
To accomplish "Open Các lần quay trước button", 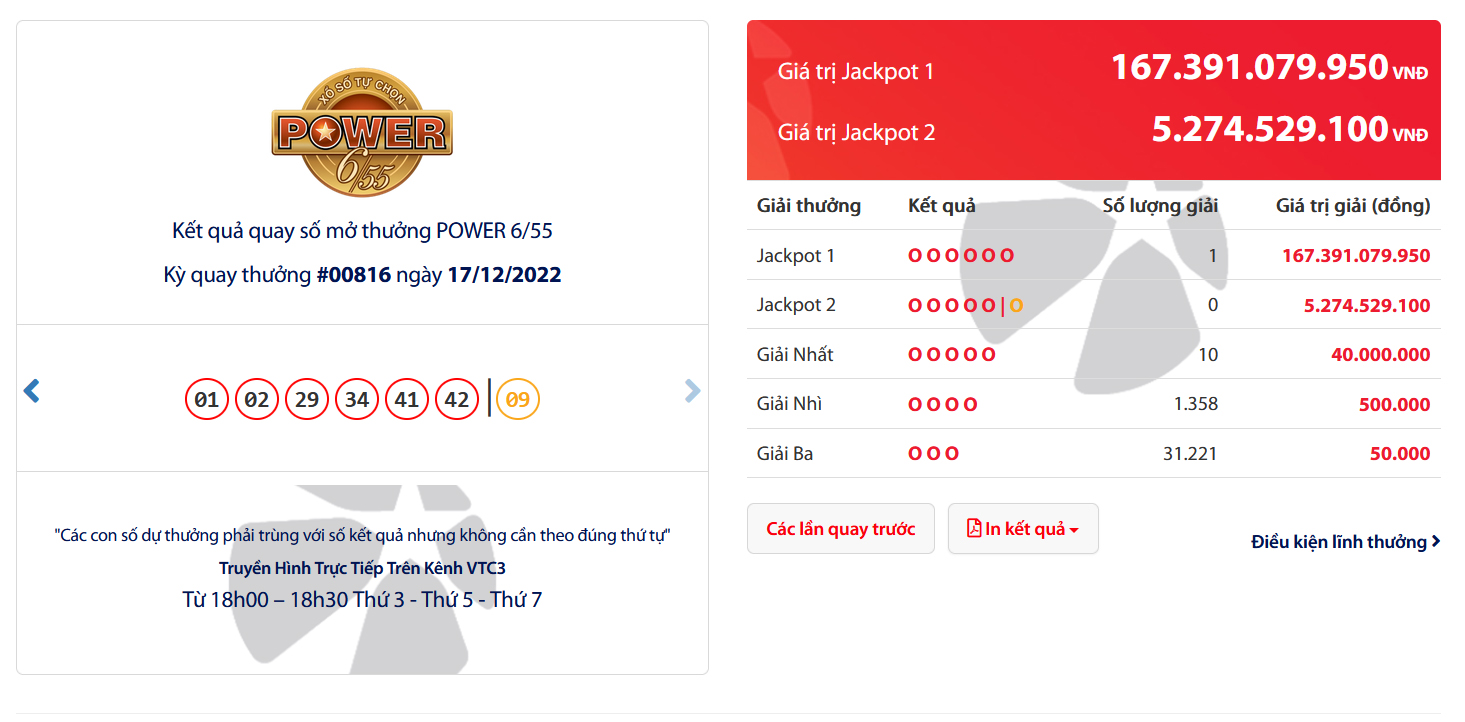I will click(x=841, y=528).
